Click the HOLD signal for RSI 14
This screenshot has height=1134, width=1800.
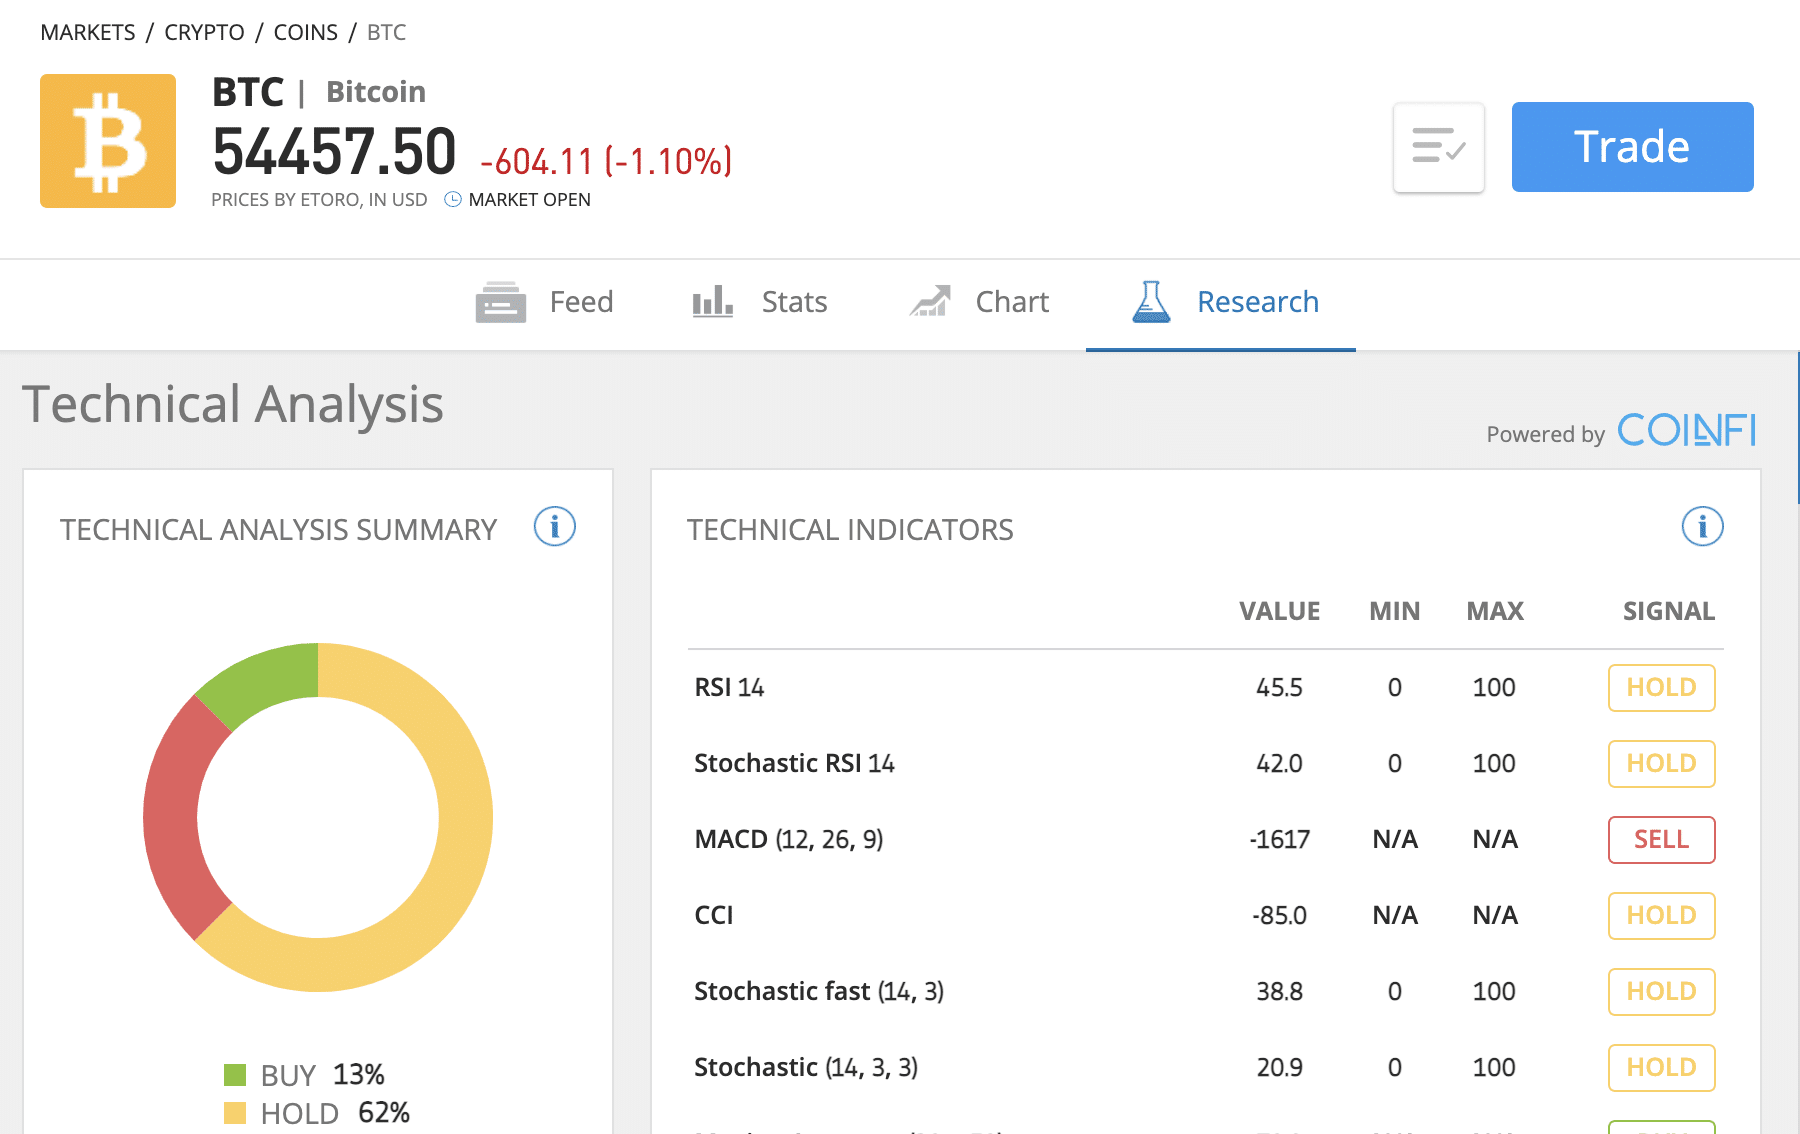1661,688
